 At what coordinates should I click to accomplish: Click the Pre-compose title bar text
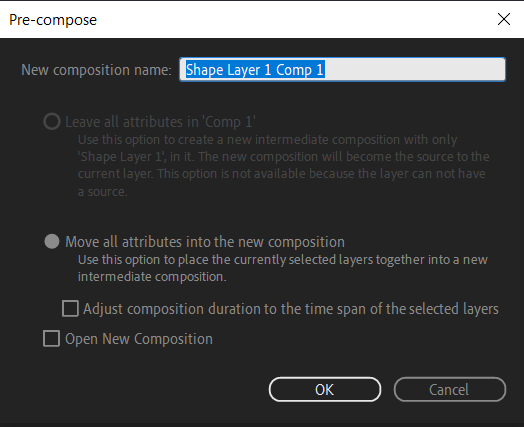[53, 20]
